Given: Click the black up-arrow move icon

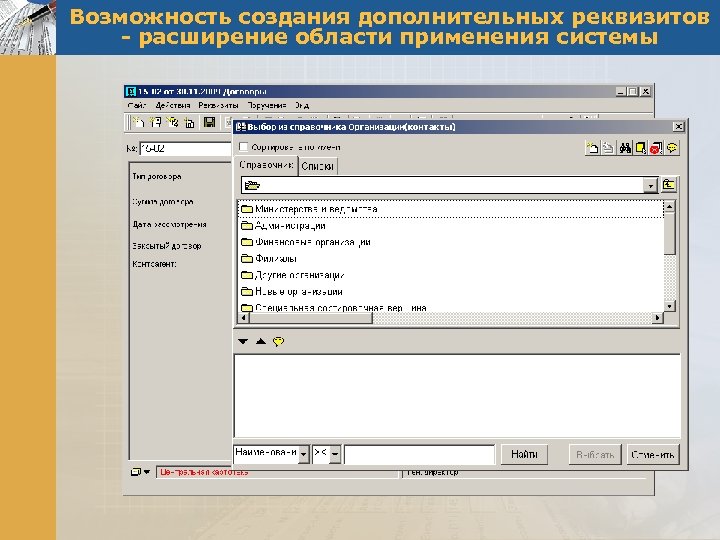Looking at the screenshot, I should tap(261, 341).
